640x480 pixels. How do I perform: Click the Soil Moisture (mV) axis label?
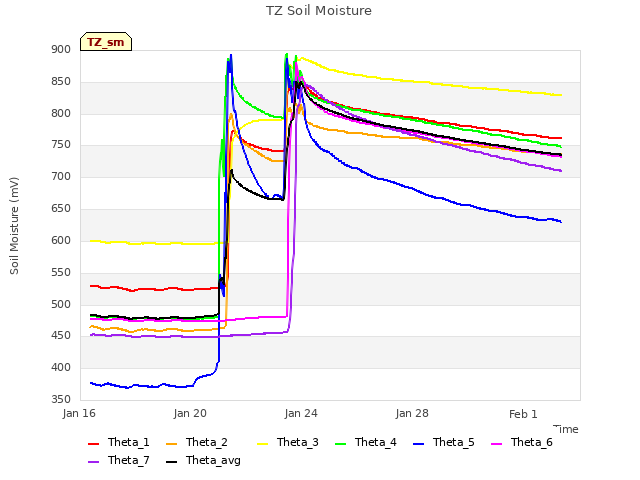click(x=14, y=226)
